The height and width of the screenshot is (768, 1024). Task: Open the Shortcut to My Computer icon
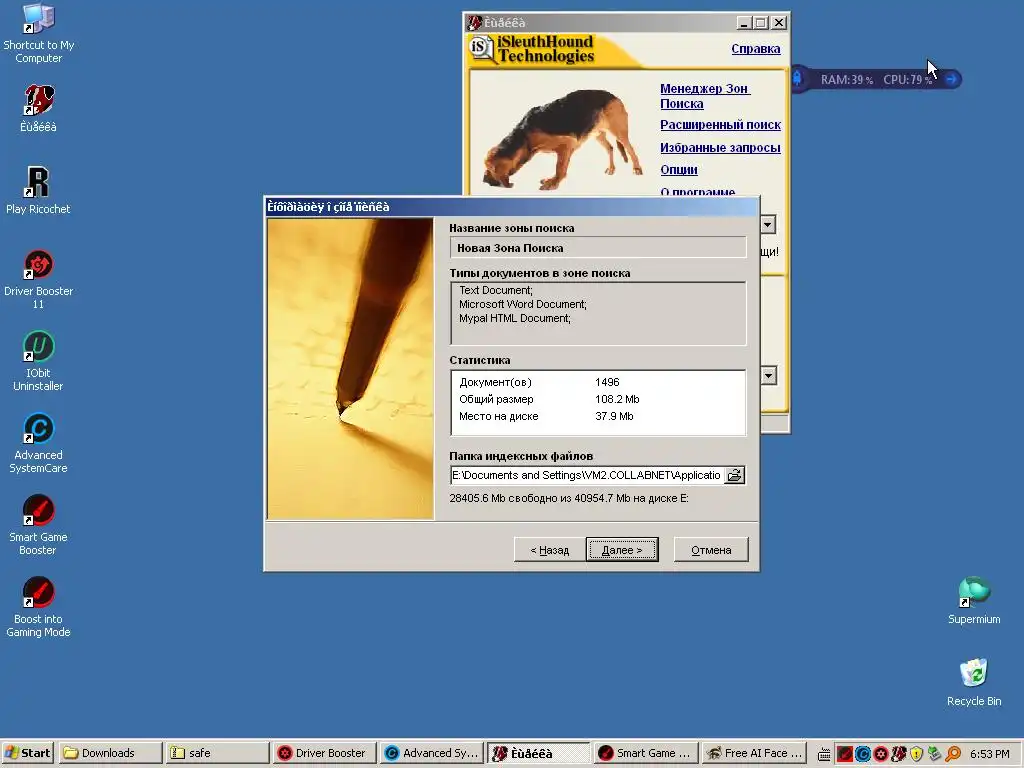point(39,33)
